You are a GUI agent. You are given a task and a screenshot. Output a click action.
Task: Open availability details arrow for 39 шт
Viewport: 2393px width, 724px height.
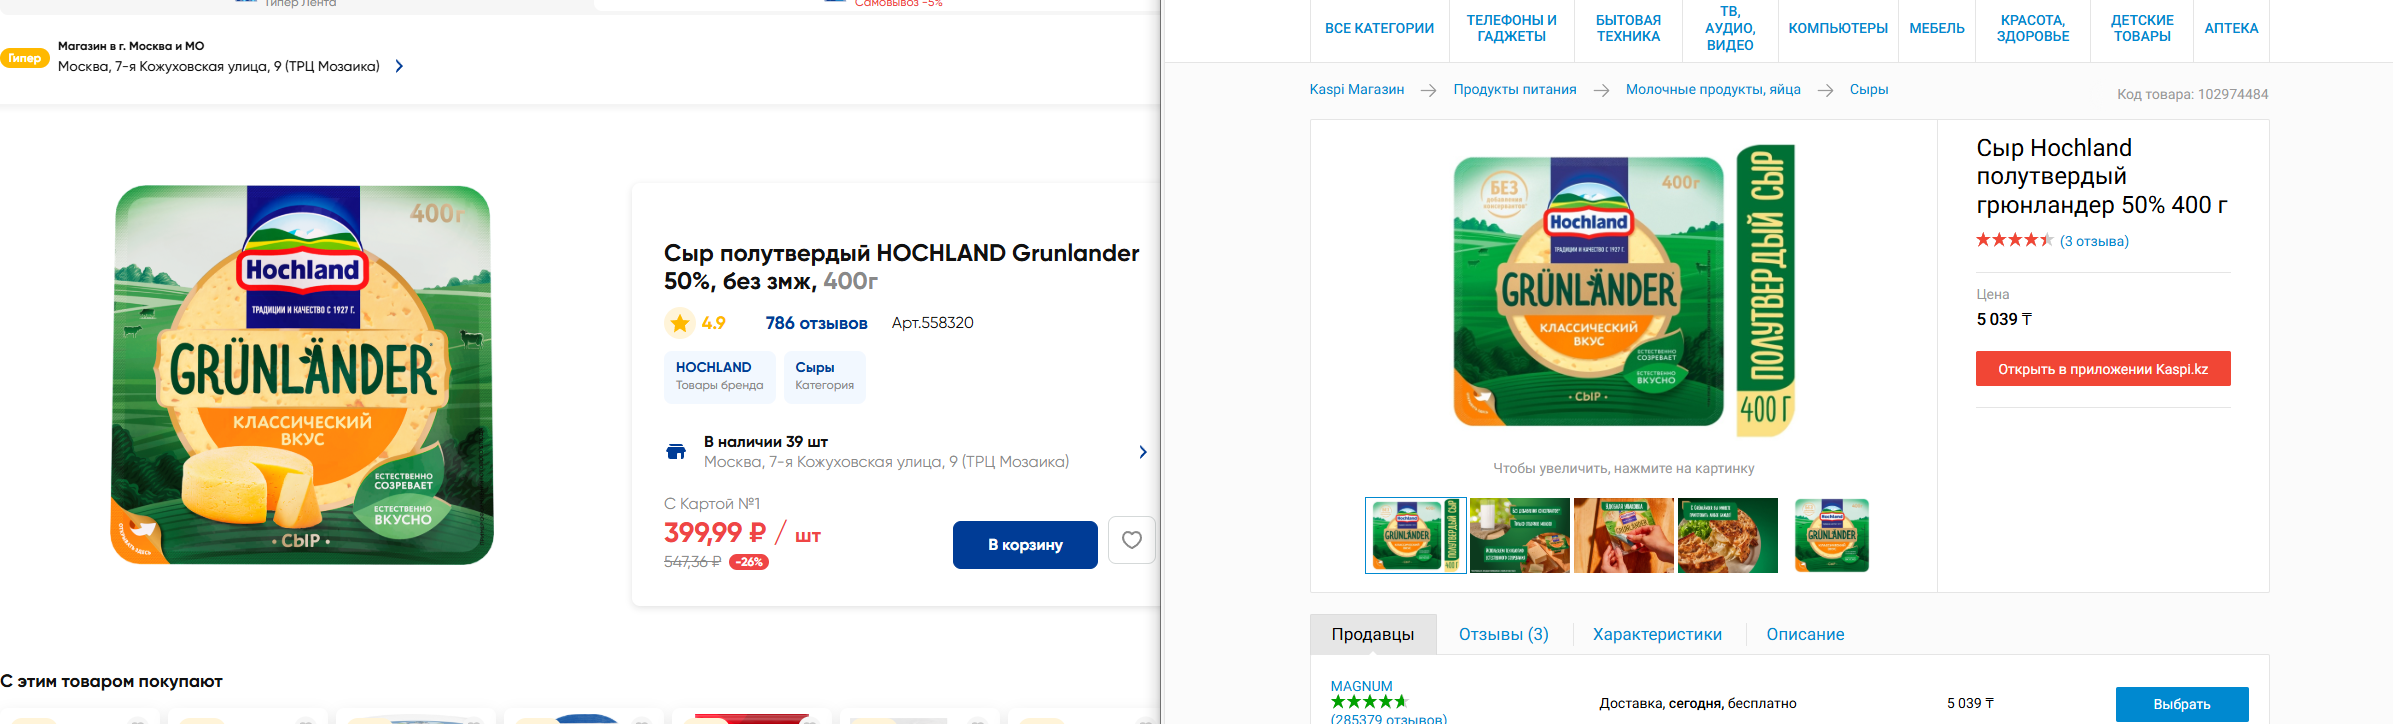[x=1143, y=452]
